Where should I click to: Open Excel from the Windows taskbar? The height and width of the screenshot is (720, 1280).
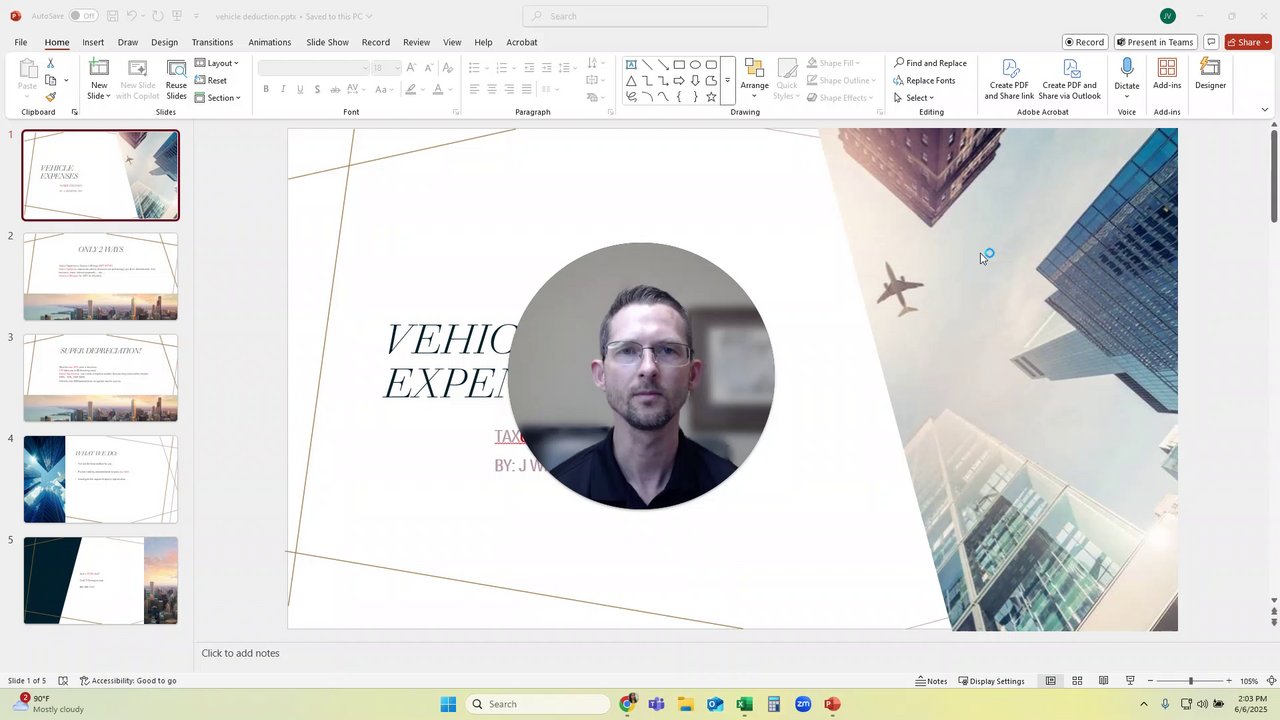tap(744, 704)
